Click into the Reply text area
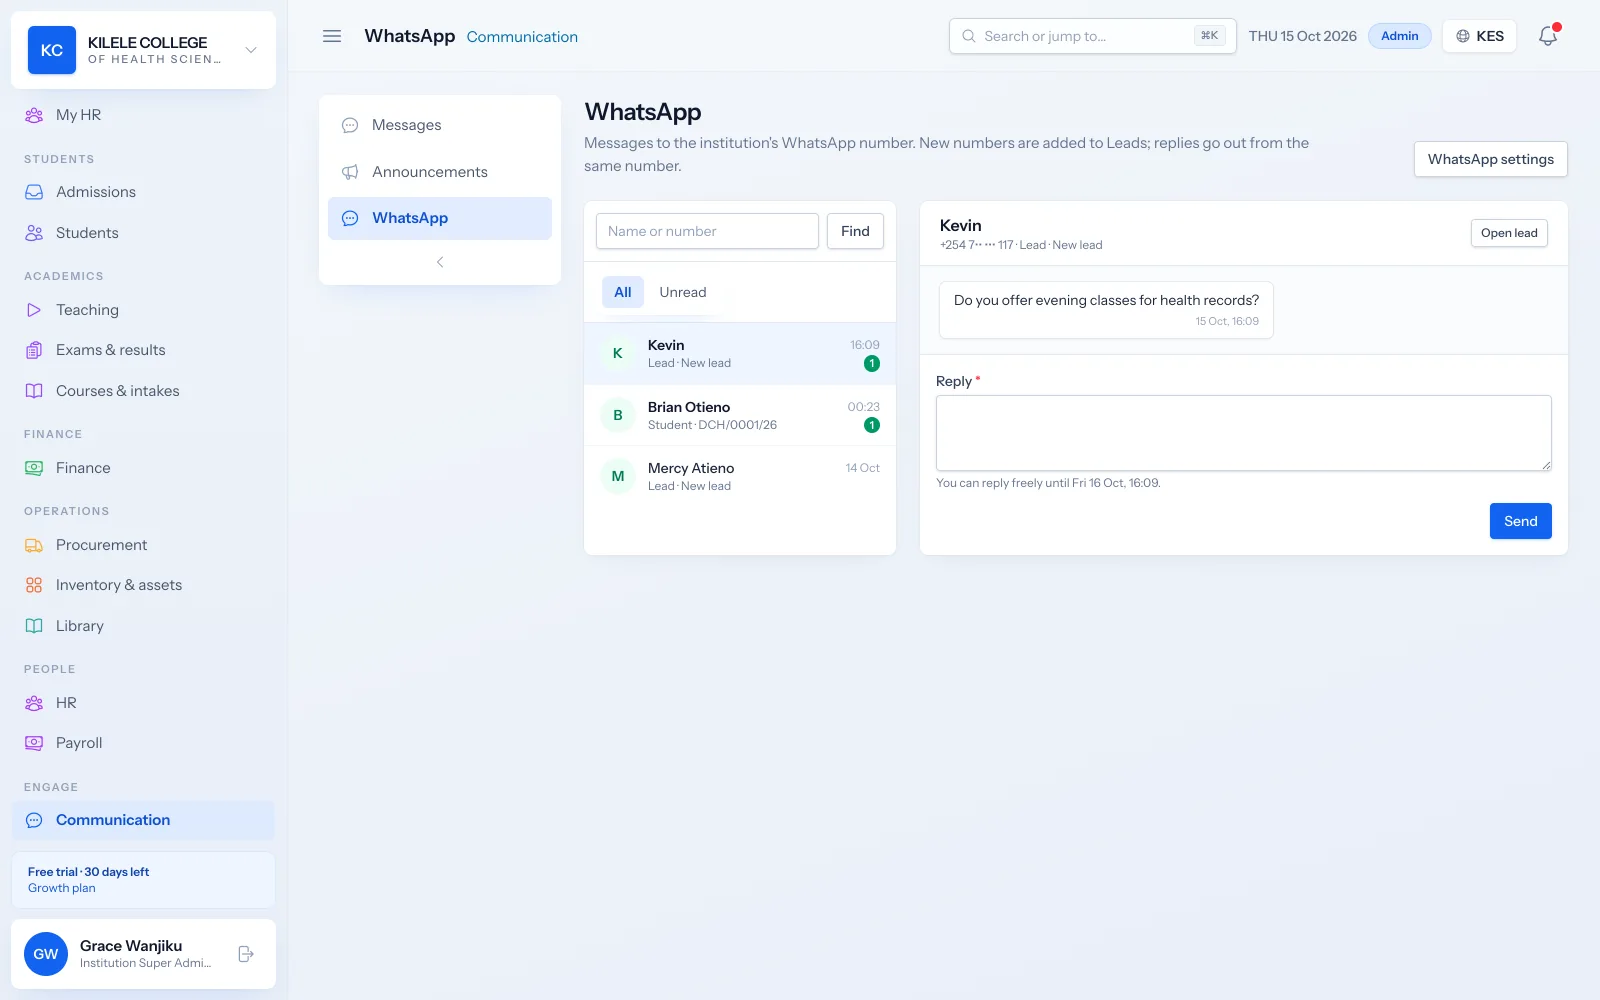Viewport: 1600px width, 1000px height. tap(1243, 433)
